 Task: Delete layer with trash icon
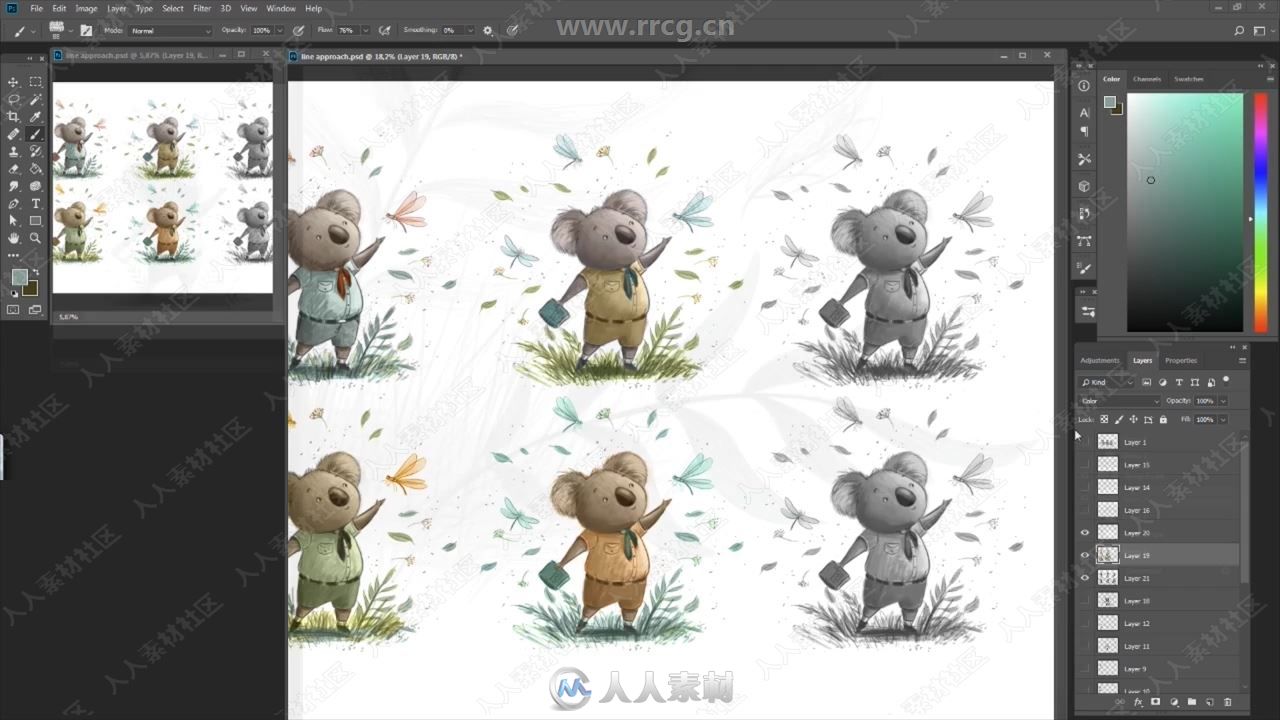click(x=1228, y=703)
